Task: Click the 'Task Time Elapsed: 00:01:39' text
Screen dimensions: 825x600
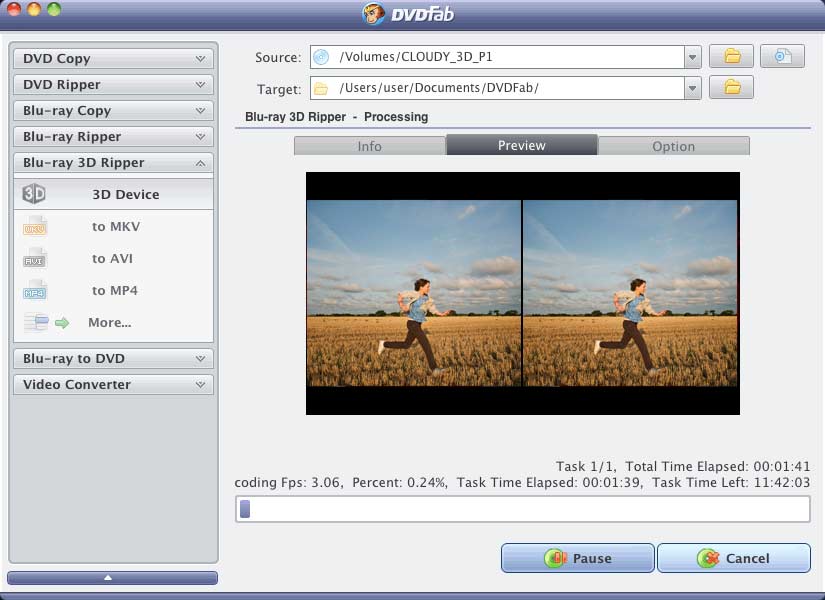Action: [x=550, y=482]
